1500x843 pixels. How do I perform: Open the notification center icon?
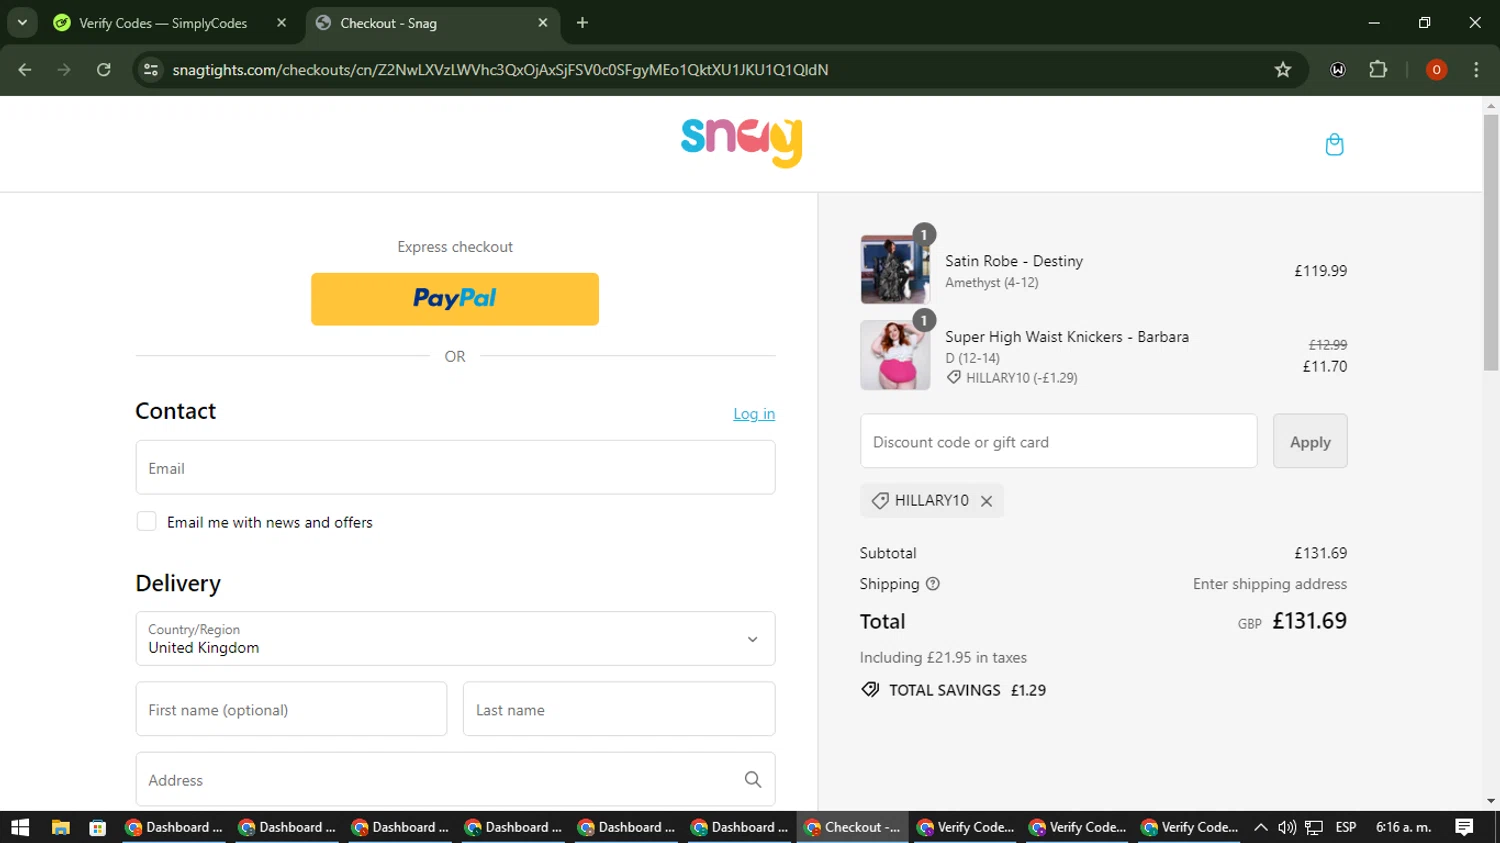coord(1464,827)
